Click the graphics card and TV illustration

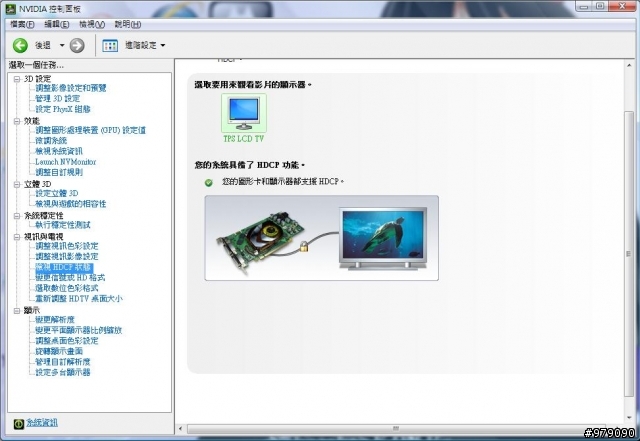[322, 238]
